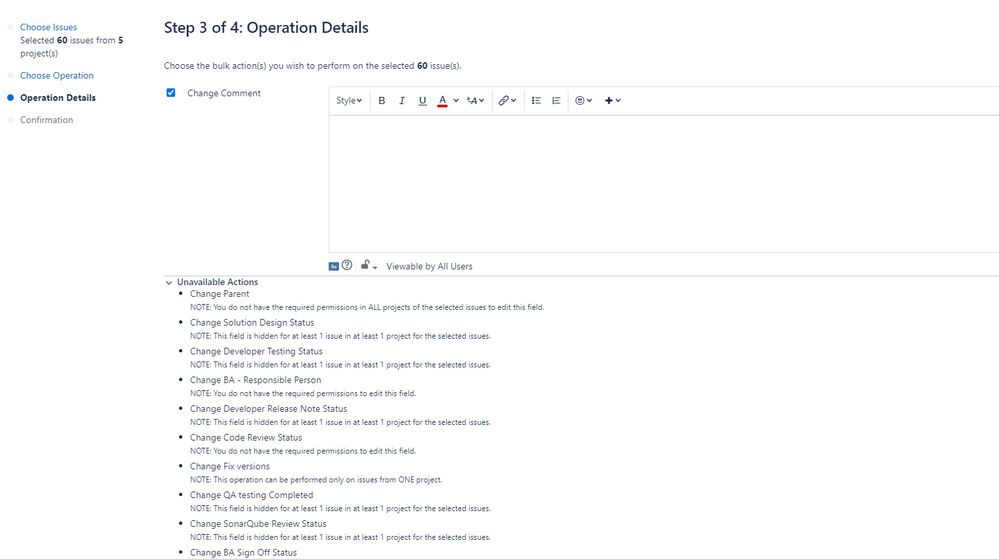Click 'Change BA Sign Off Status' entry

point(243,553)
